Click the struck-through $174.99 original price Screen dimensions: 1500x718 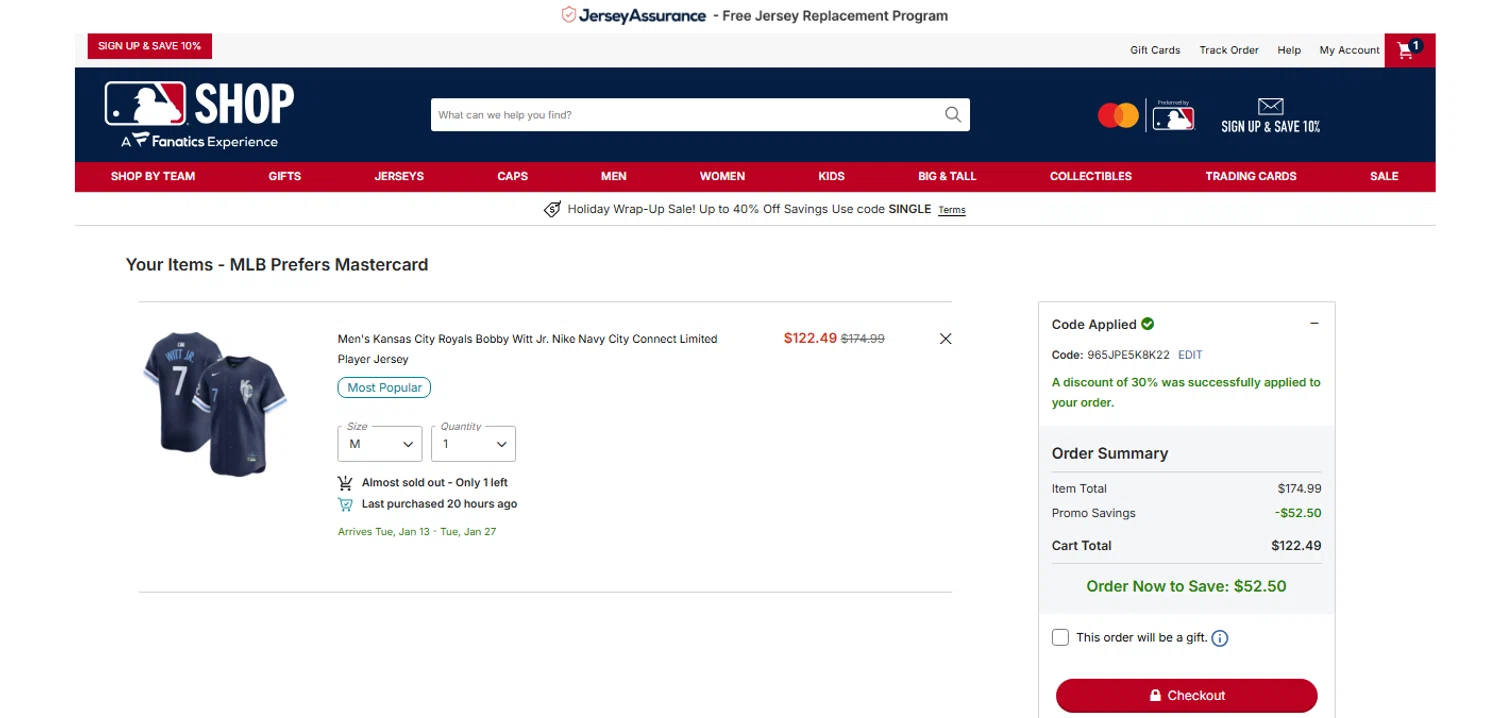862,339
